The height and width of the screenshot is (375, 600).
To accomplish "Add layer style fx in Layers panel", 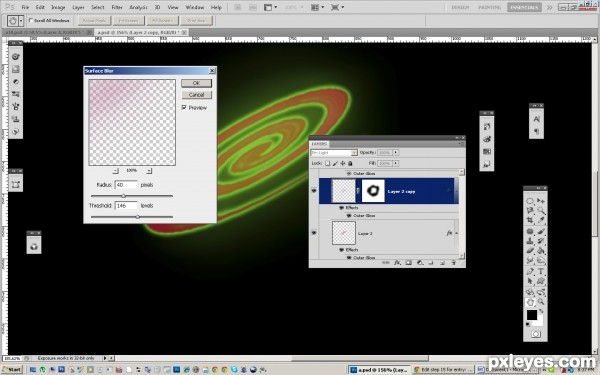I will tap(397, 263).
